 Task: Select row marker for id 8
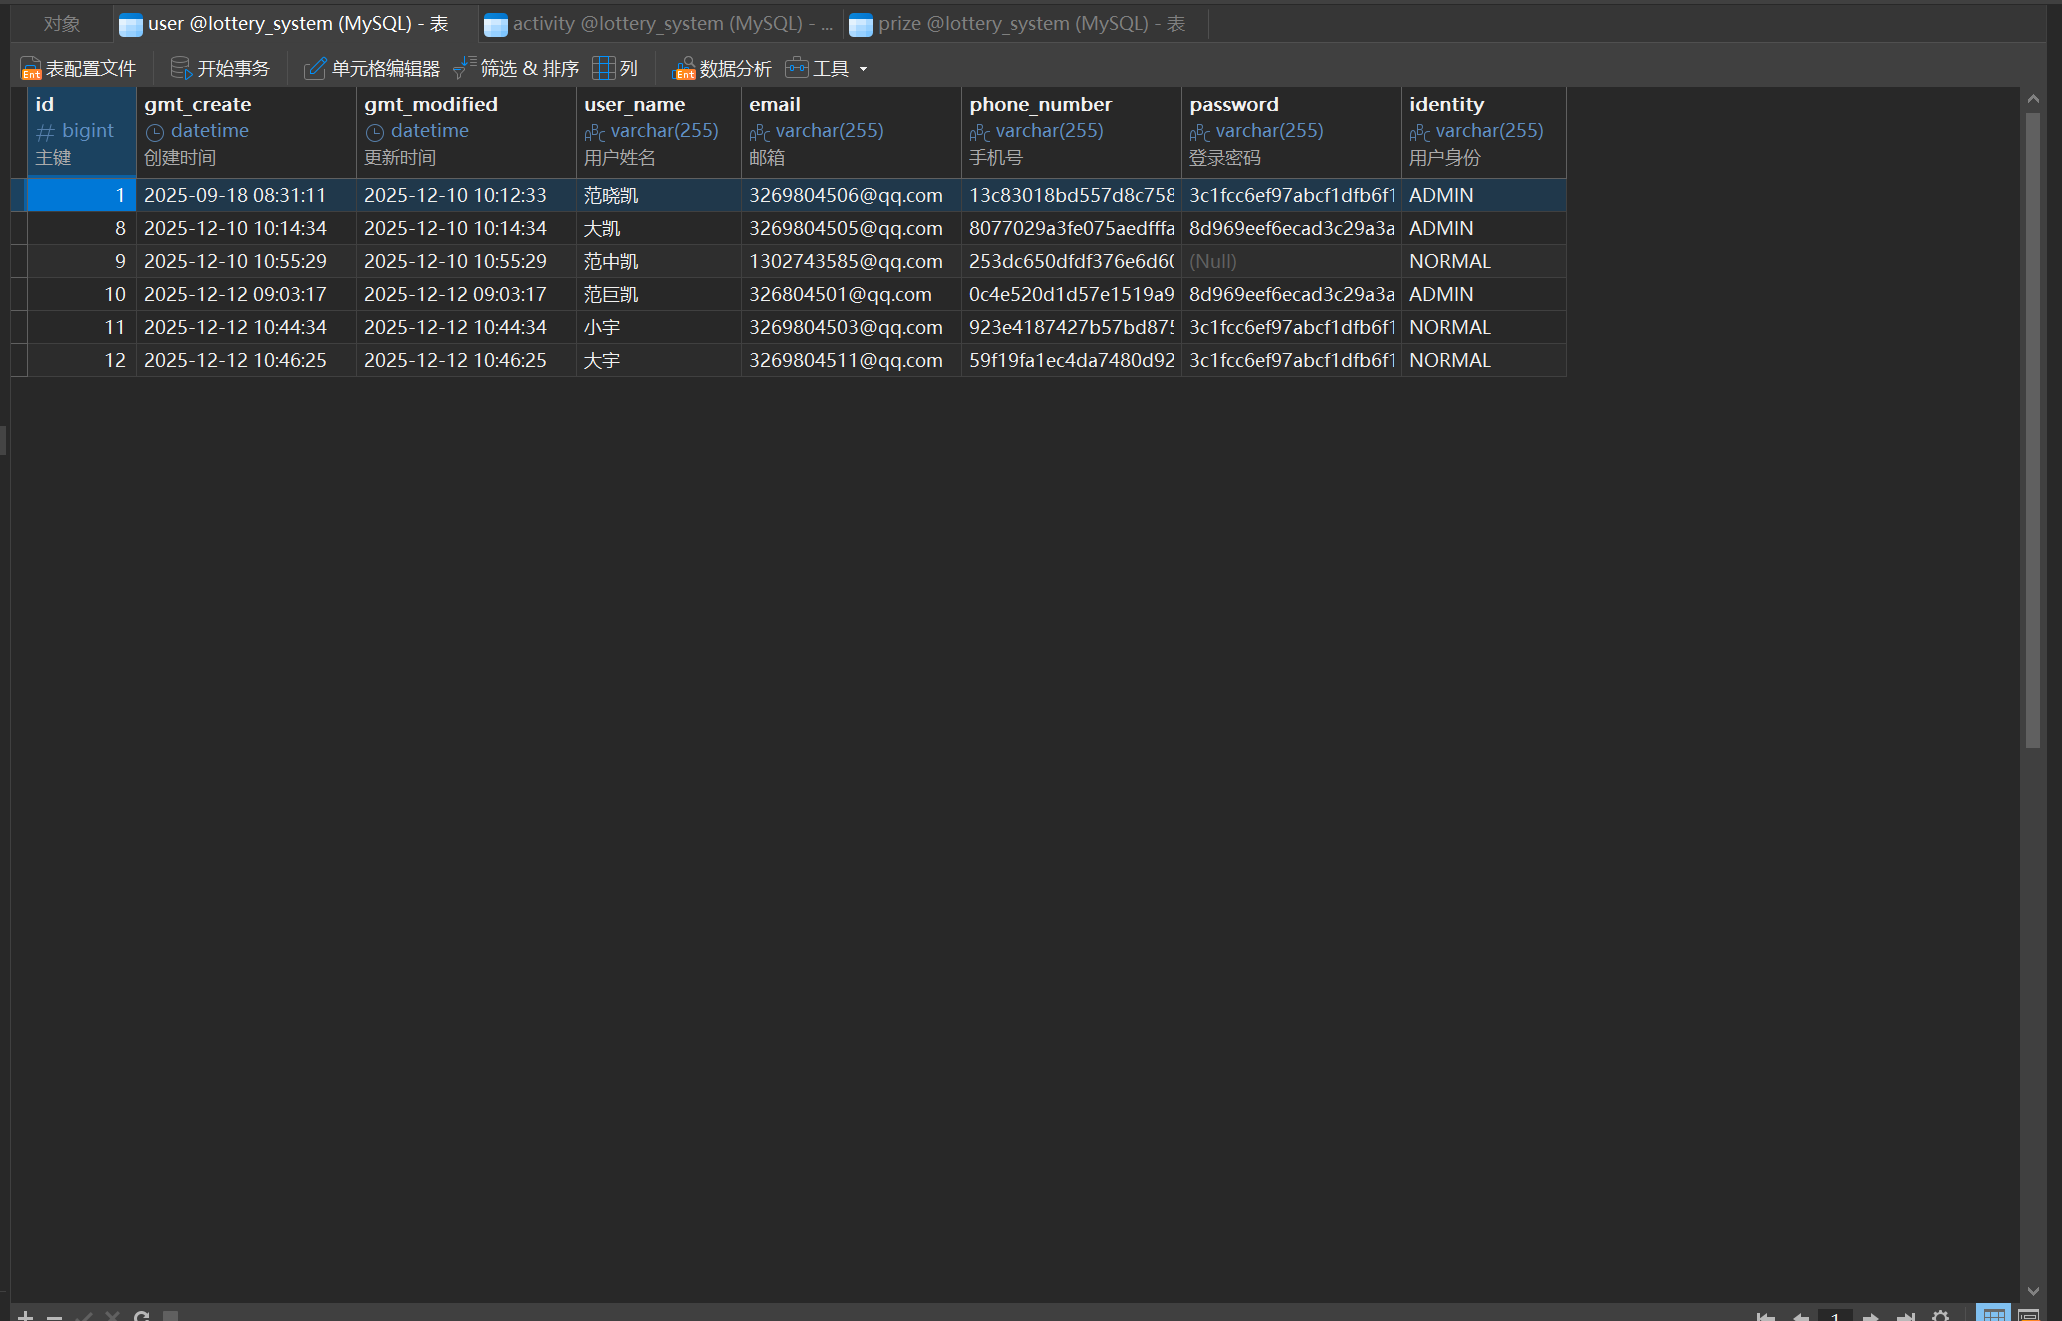(19, 228)
